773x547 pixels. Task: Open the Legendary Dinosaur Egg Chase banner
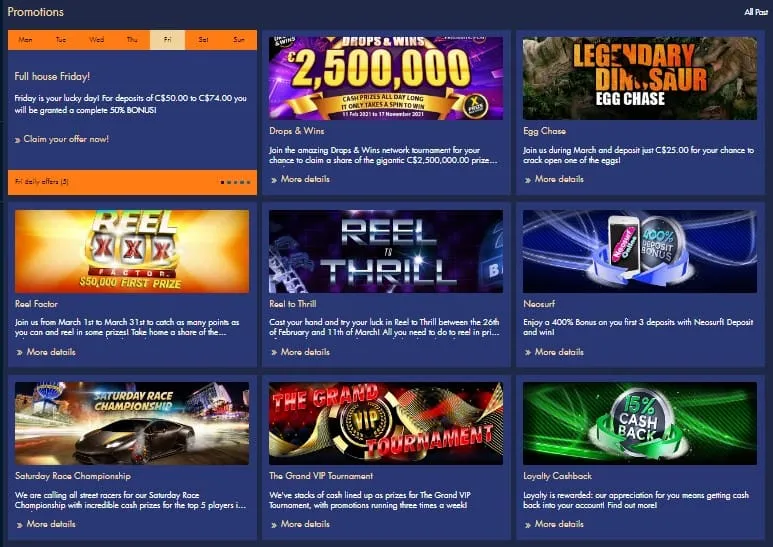tap(640, 78)
